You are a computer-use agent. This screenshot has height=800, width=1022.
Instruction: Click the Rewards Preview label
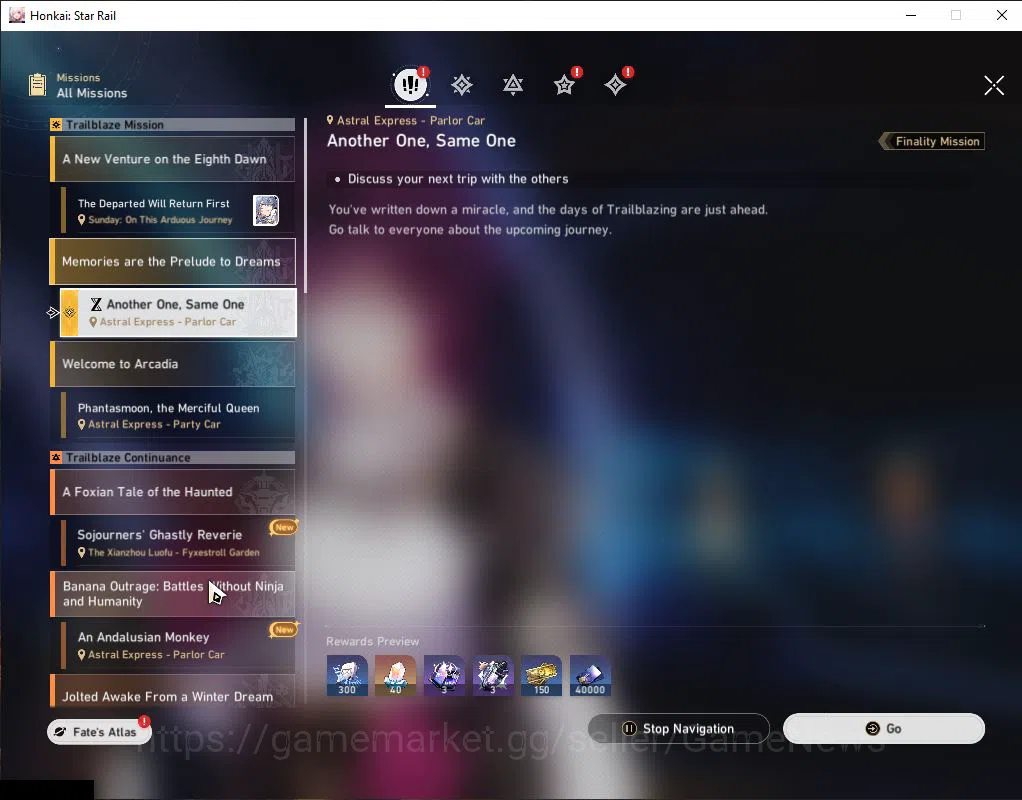coord(372,642)
